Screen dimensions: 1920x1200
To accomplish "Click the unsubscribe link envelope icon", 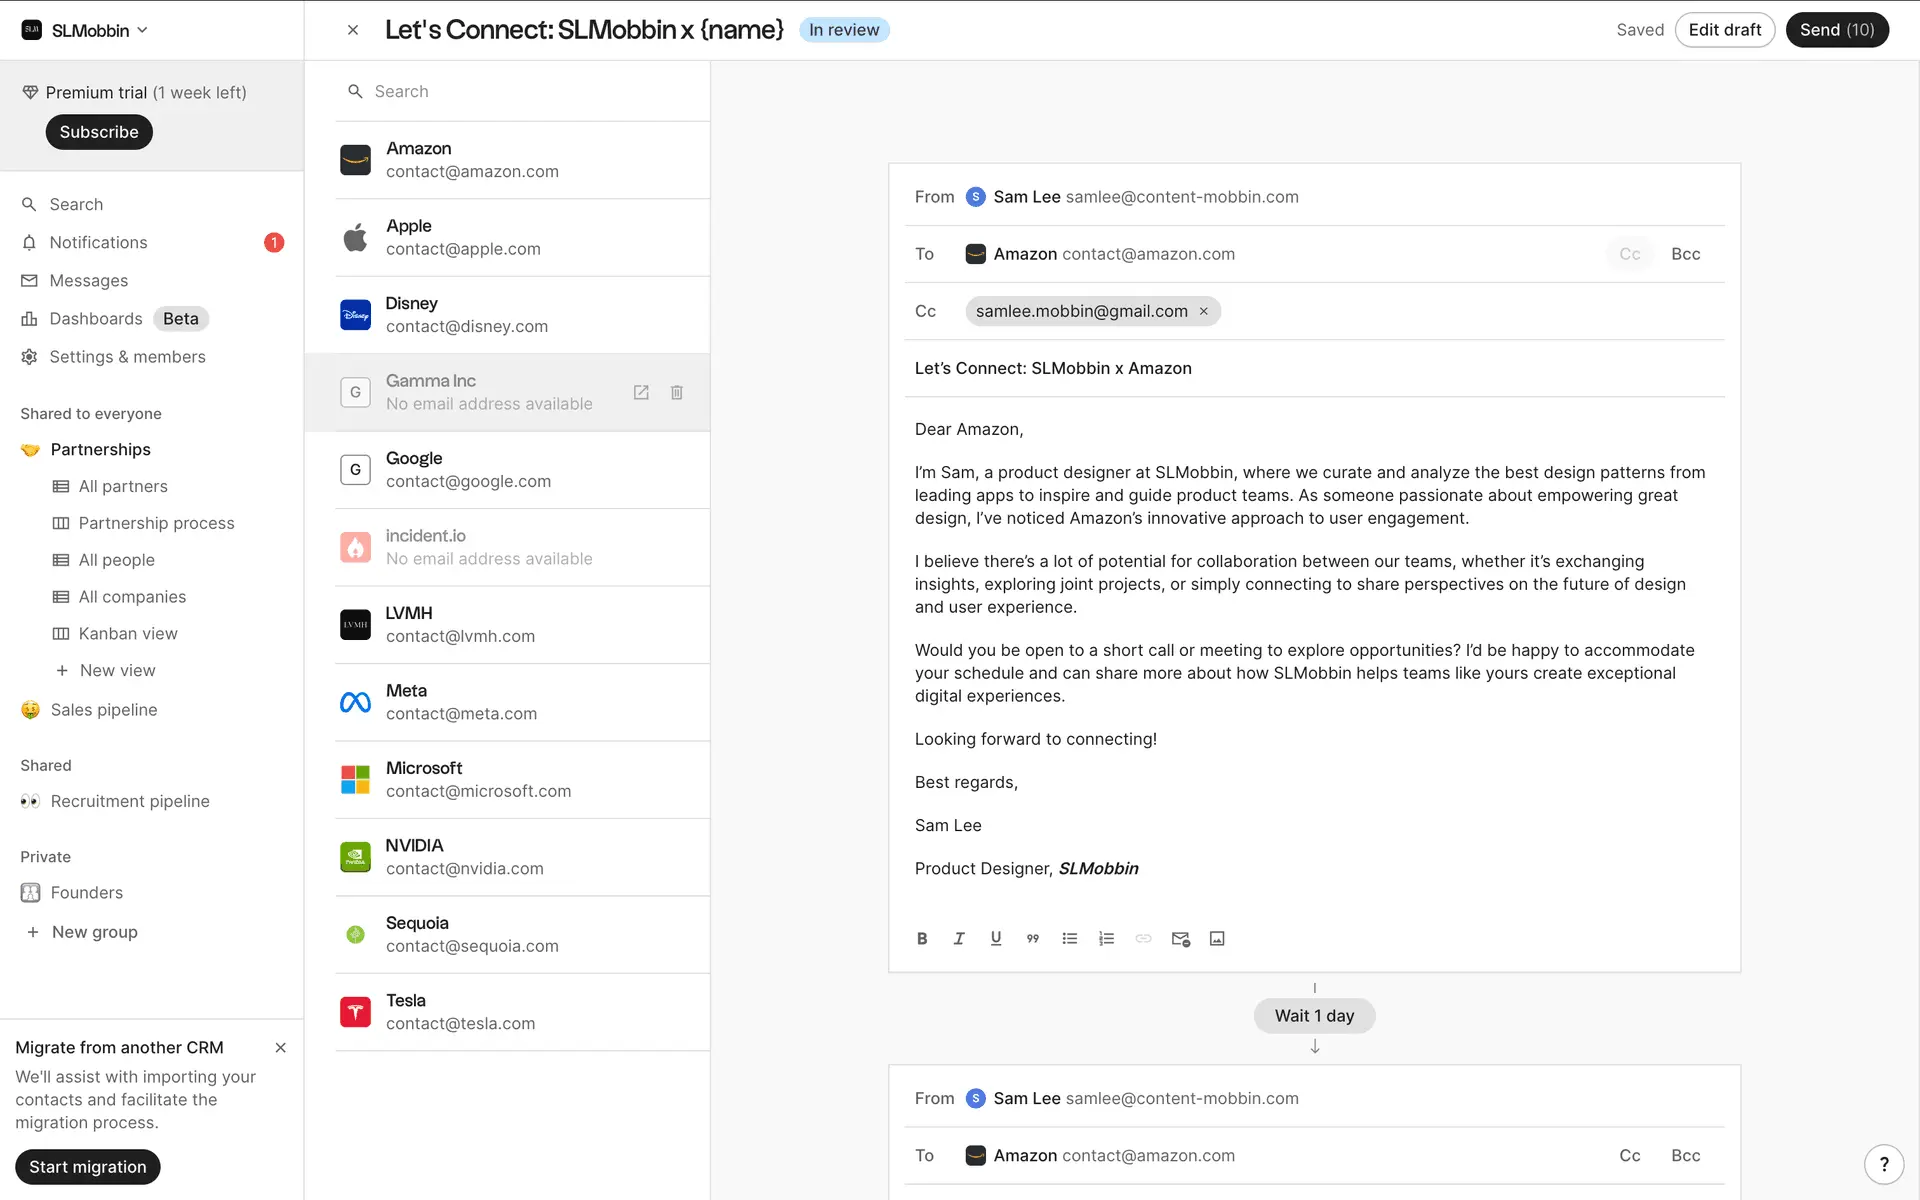I will coord(1180,938).
